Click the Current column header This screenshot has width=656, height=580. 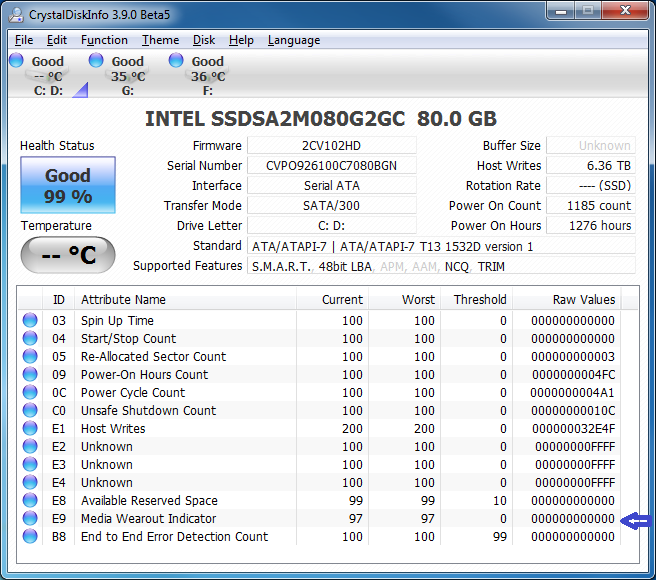pos(333,300)
